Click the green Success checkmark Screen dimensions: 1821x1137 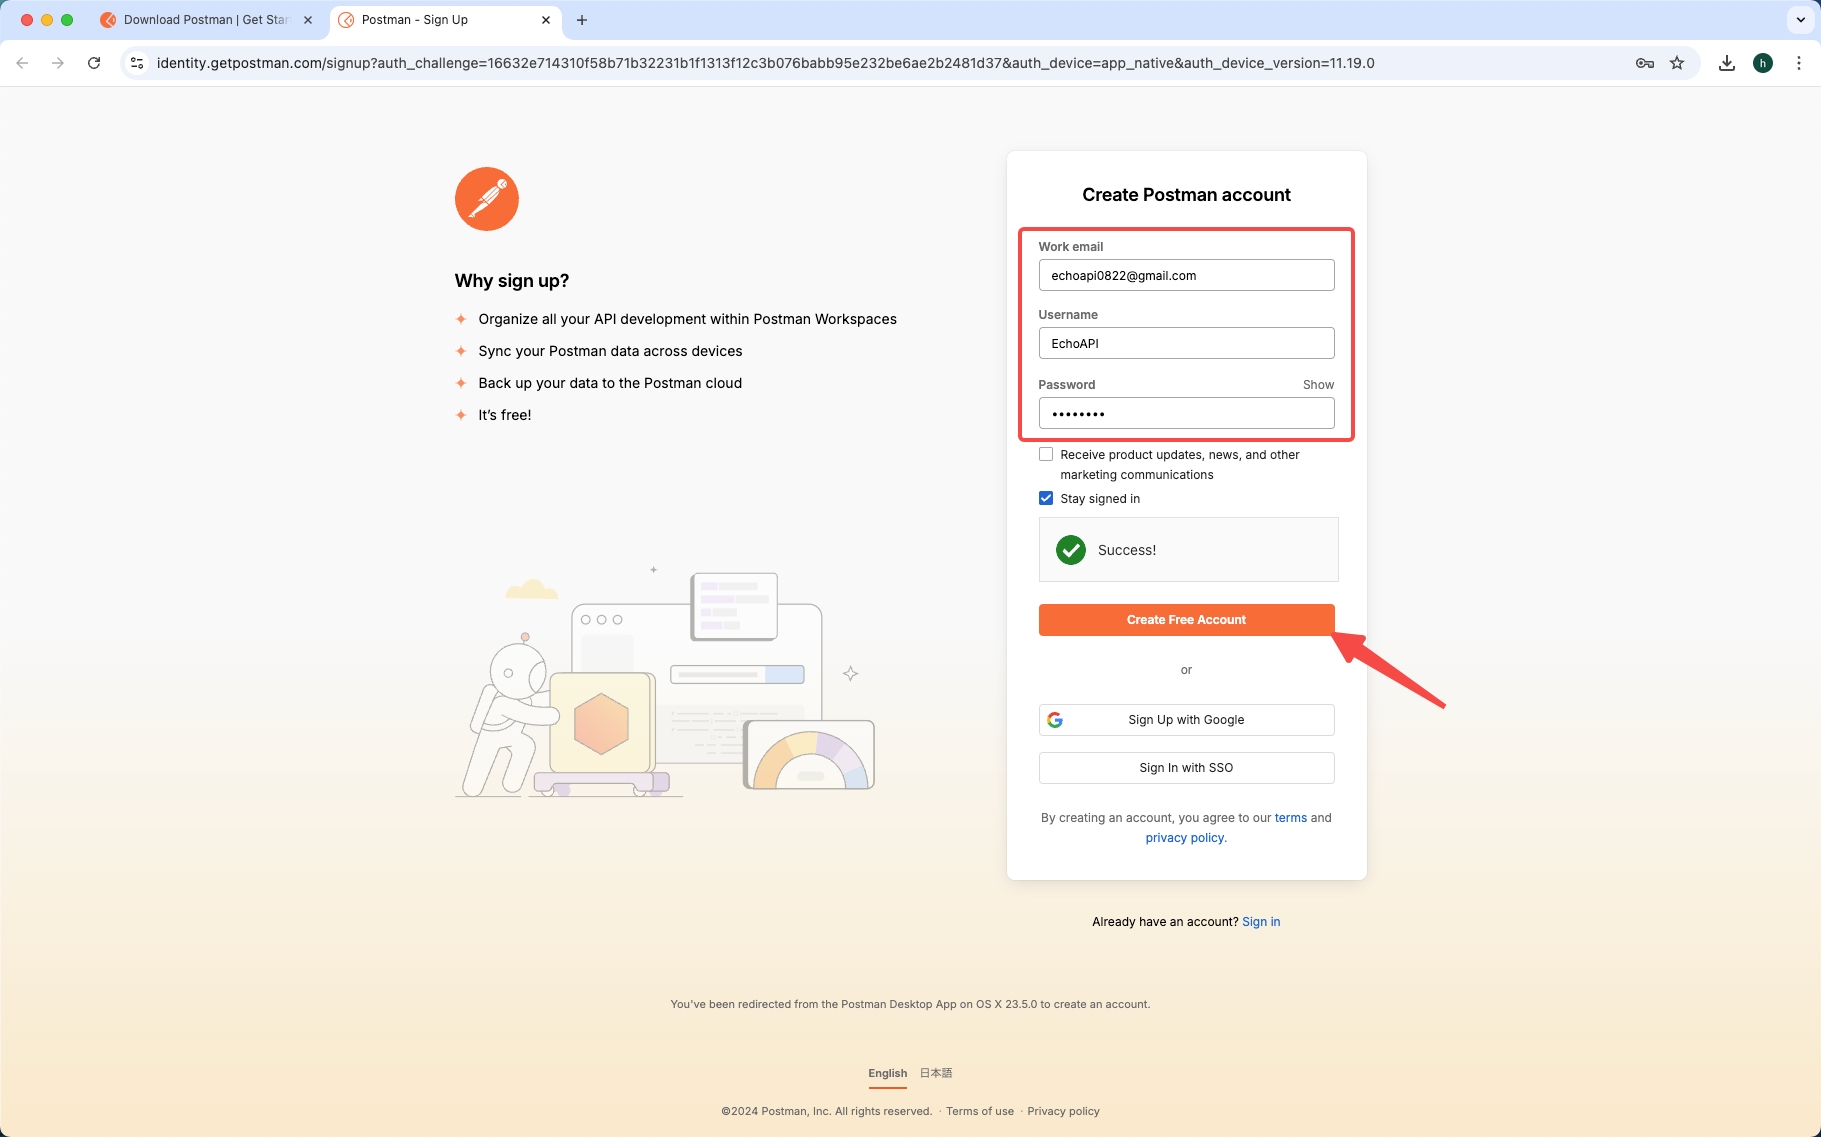click(1071, 550)
